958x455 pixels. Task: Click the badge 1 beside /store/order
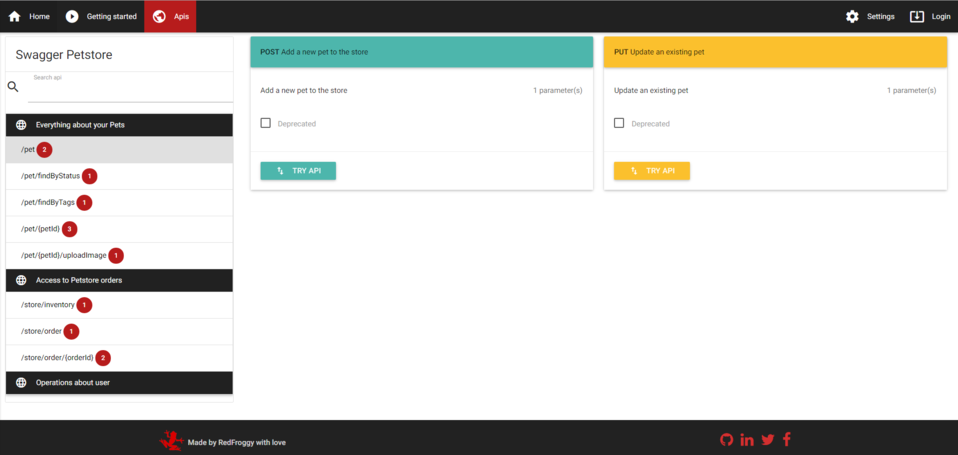coord(71,331)
